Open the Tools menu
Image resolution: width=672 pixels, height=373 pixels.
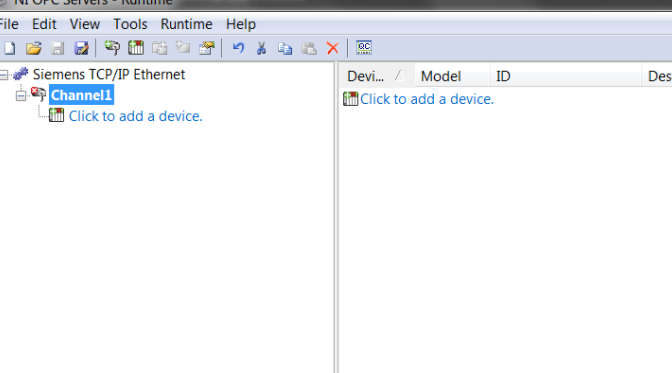pos(130,24)
